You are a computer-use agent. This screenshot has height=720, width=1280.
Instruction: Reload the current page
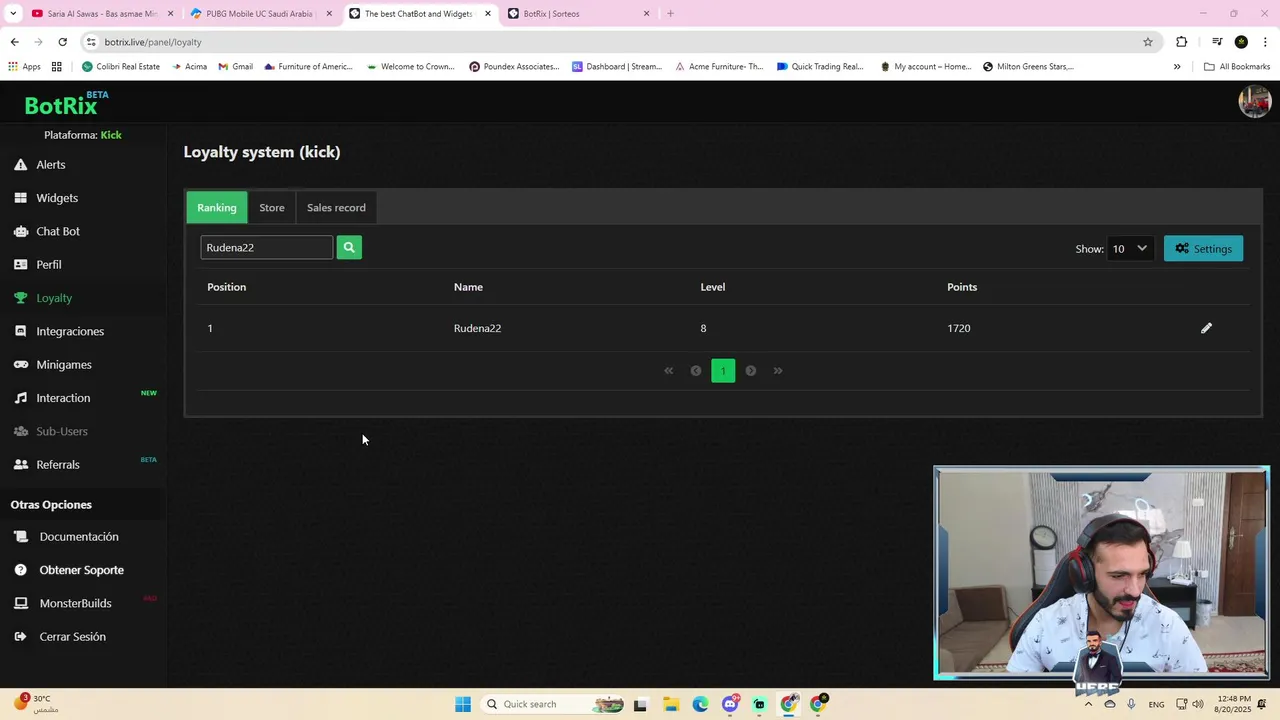(x=62, y=42)
